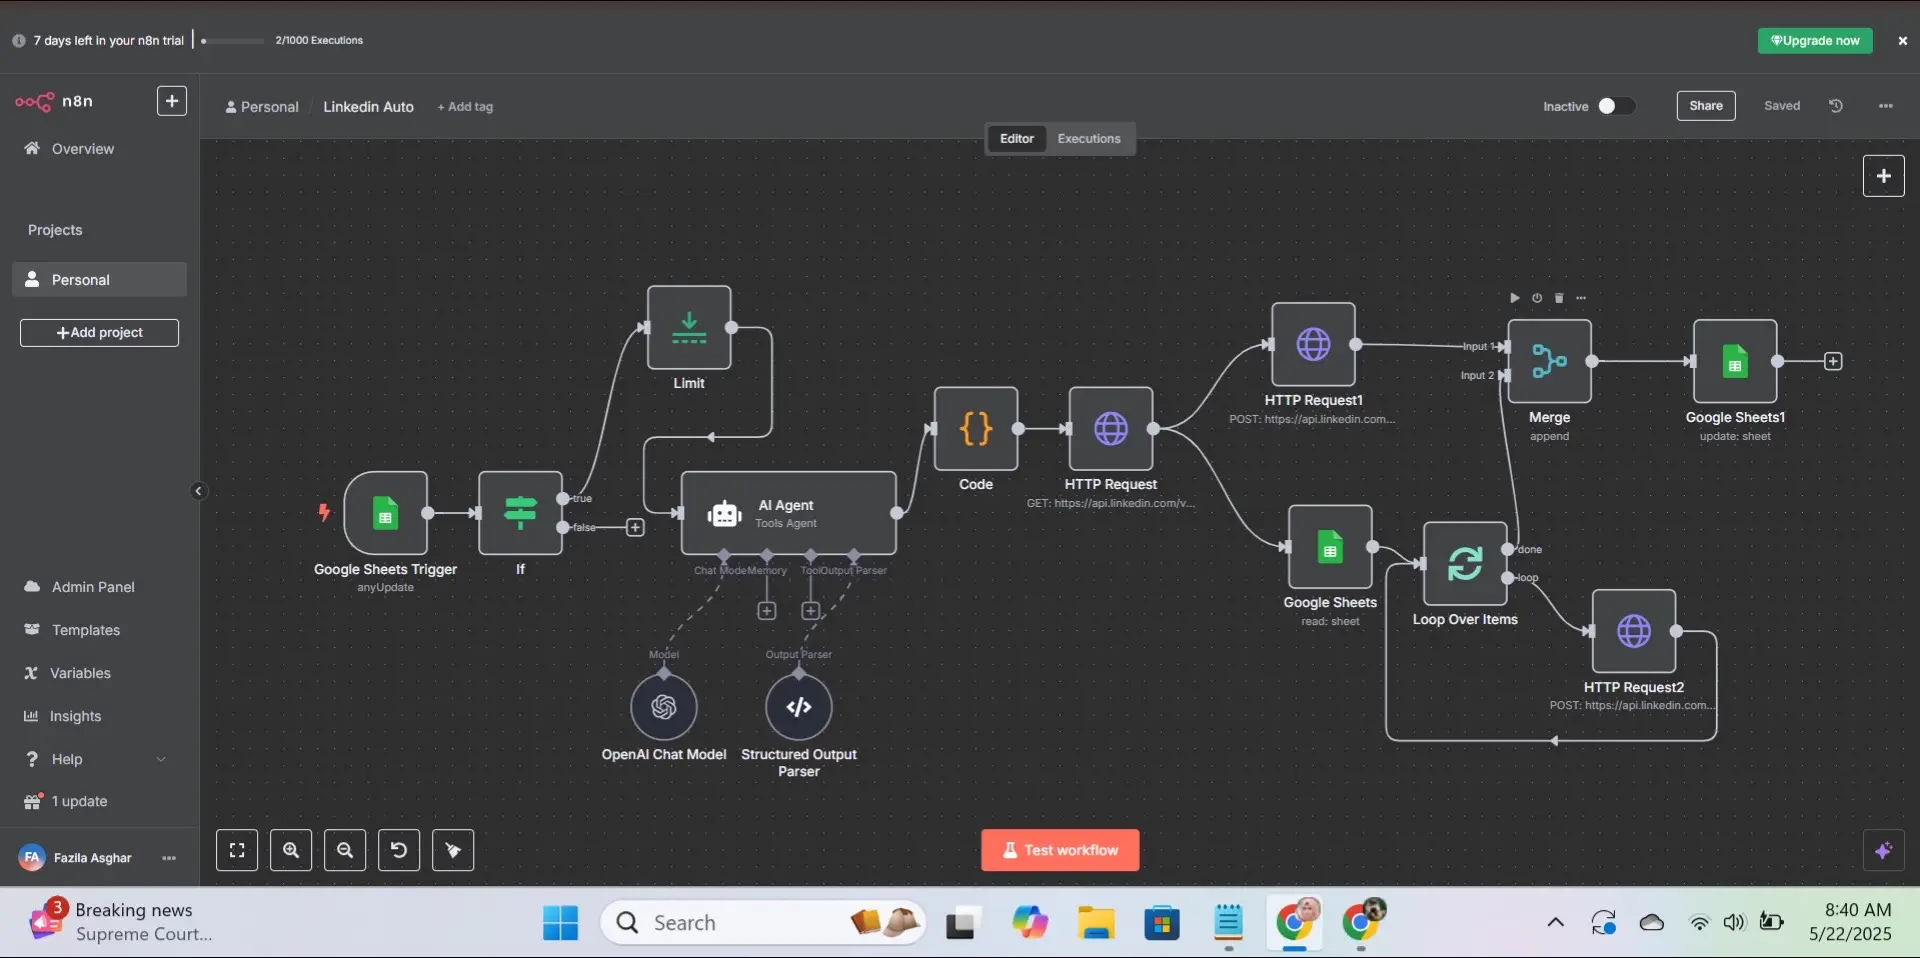Screen dimensions: 1920x958
Task: Reset canvas zoom level
Action: point(399,850)
